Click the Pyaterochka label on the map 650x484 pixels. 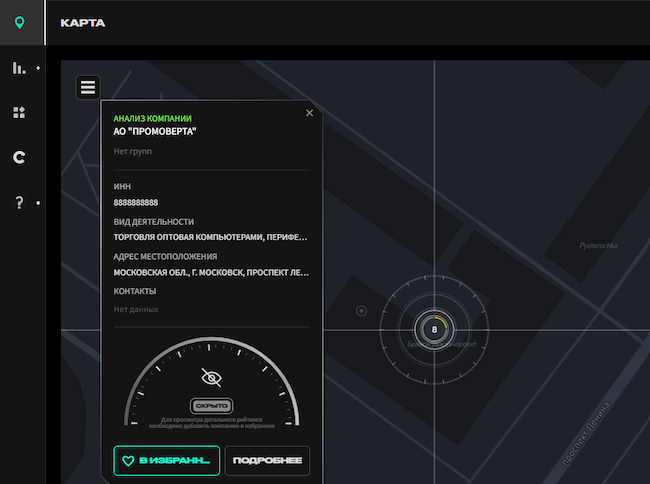pyautogui.click(x=599, y=245)
